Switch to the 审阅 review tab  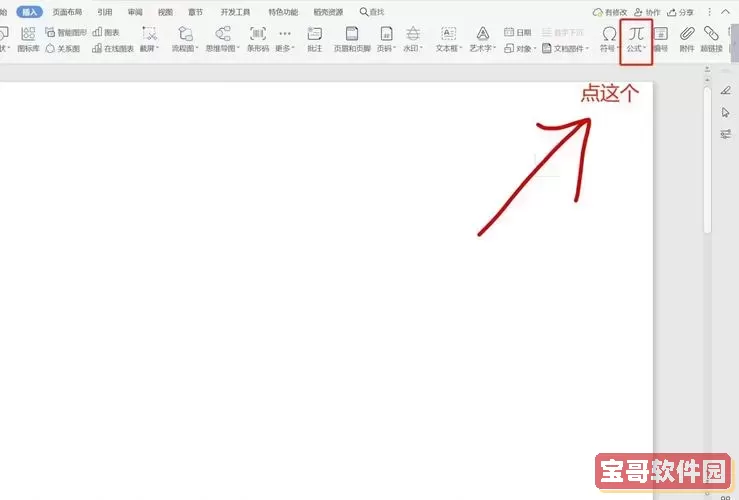click(135, 12)
